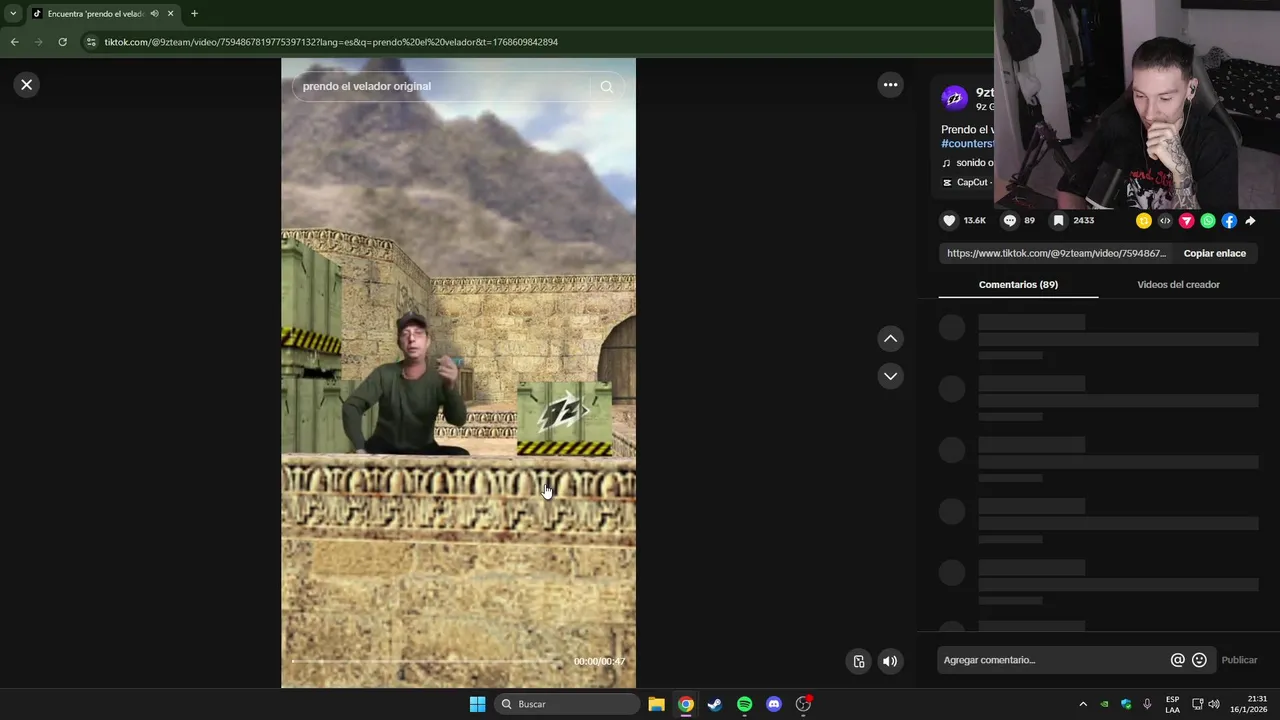Image resolution: width=1280 pixels, height=720 pixels.
Task: Close the TikTok browser tab
Action: (x=170, y=14)
